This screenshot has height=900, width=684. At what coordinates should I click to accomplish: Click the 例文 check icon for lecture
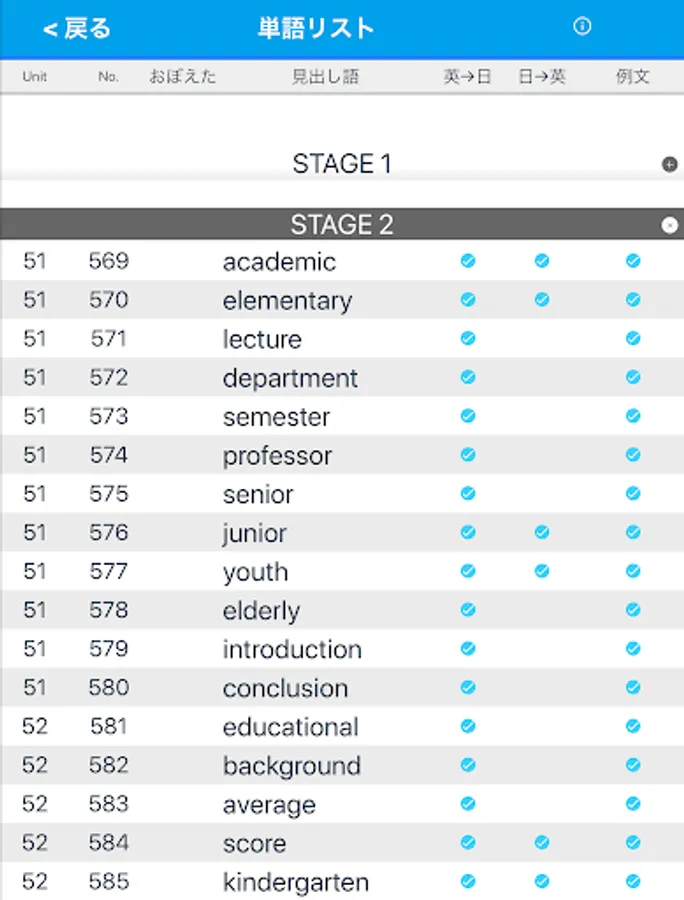click(x=633, y=339)
